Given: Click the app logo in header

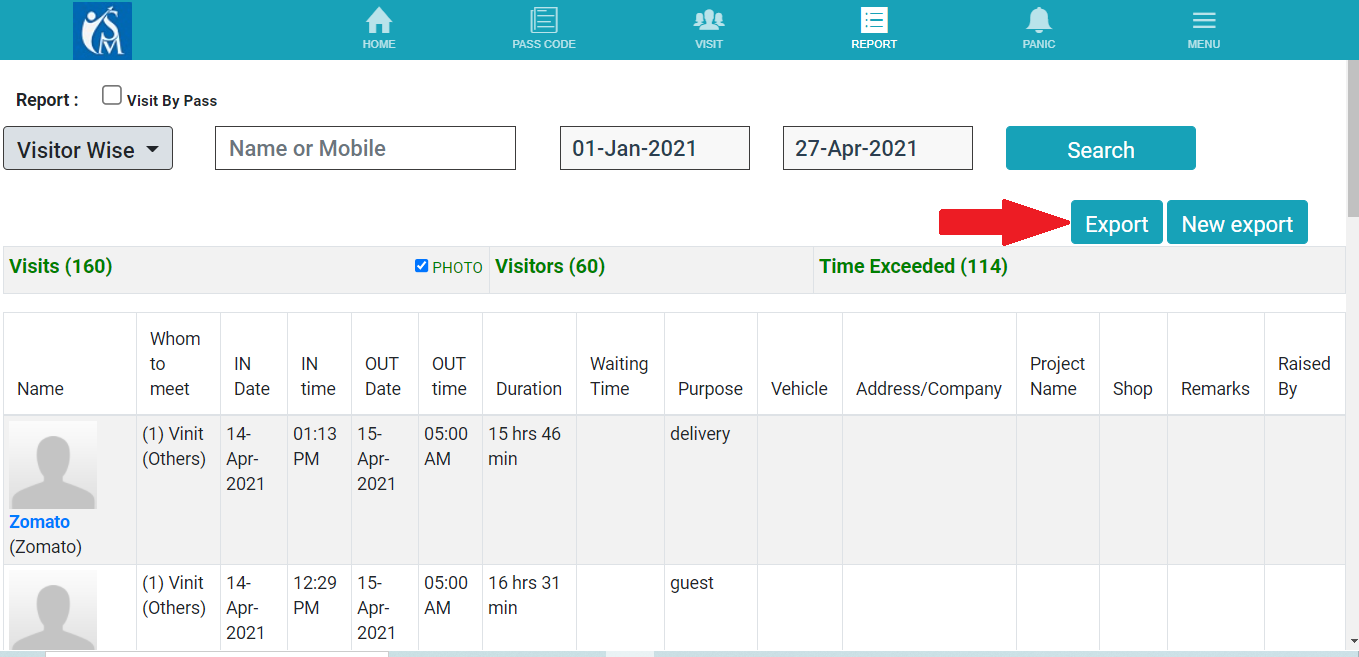Looking at the screenshot, I should pyautogui.click(x=102, y=30).
